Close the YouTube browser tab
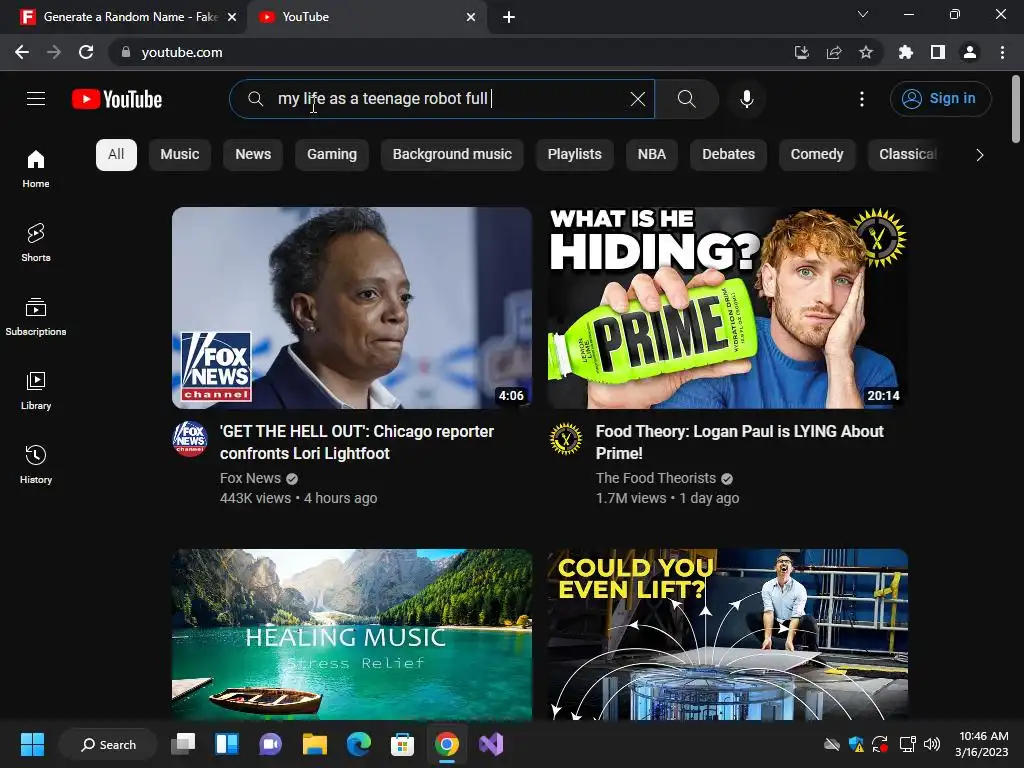1024x768 pixels. pos(471,17)
